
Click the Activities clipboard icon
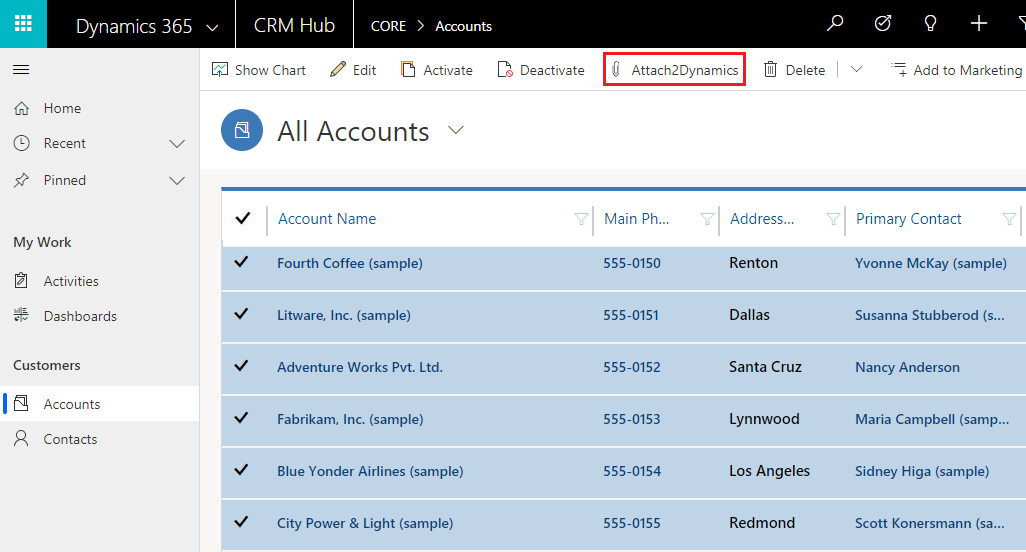[21, 281]
